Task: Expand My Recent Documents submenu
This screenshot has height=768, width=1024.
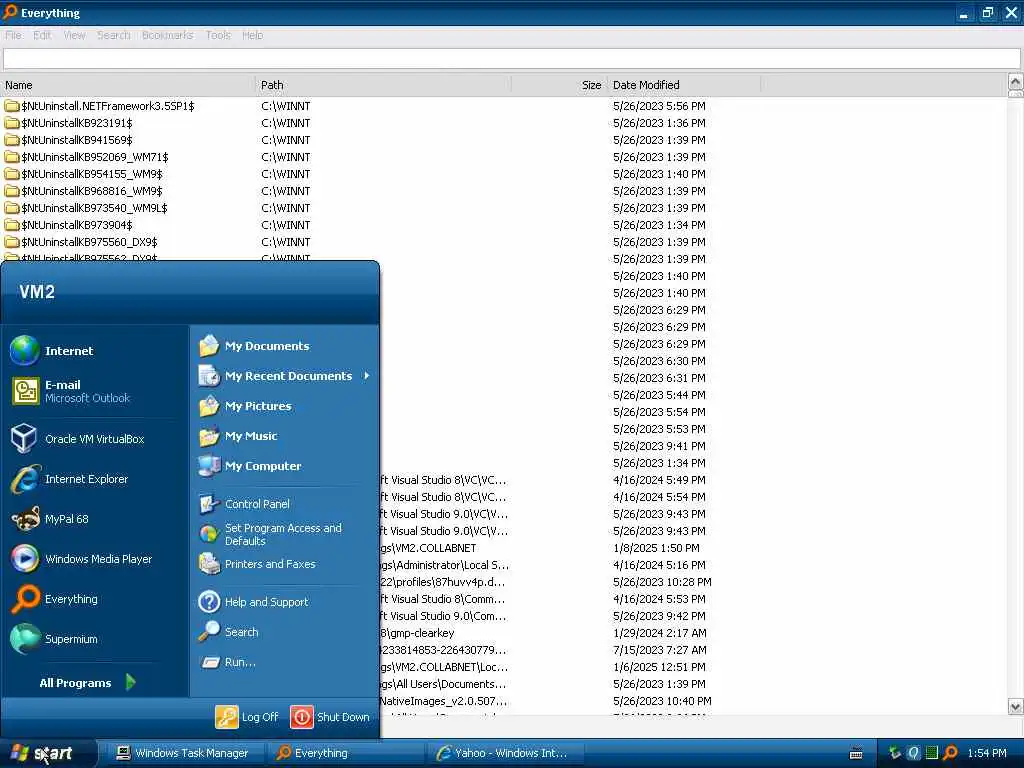Action: pos(284,376)
